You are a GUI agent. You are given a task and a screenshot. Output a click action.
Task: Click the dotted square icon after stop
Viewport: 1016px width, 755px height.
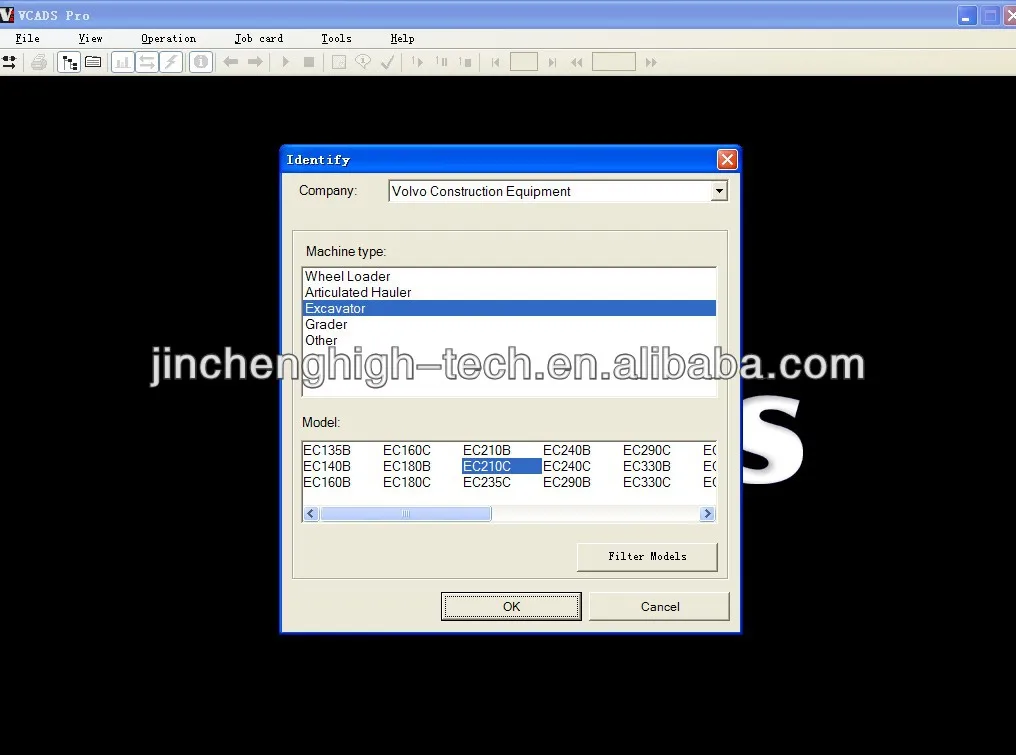[339, 62]
